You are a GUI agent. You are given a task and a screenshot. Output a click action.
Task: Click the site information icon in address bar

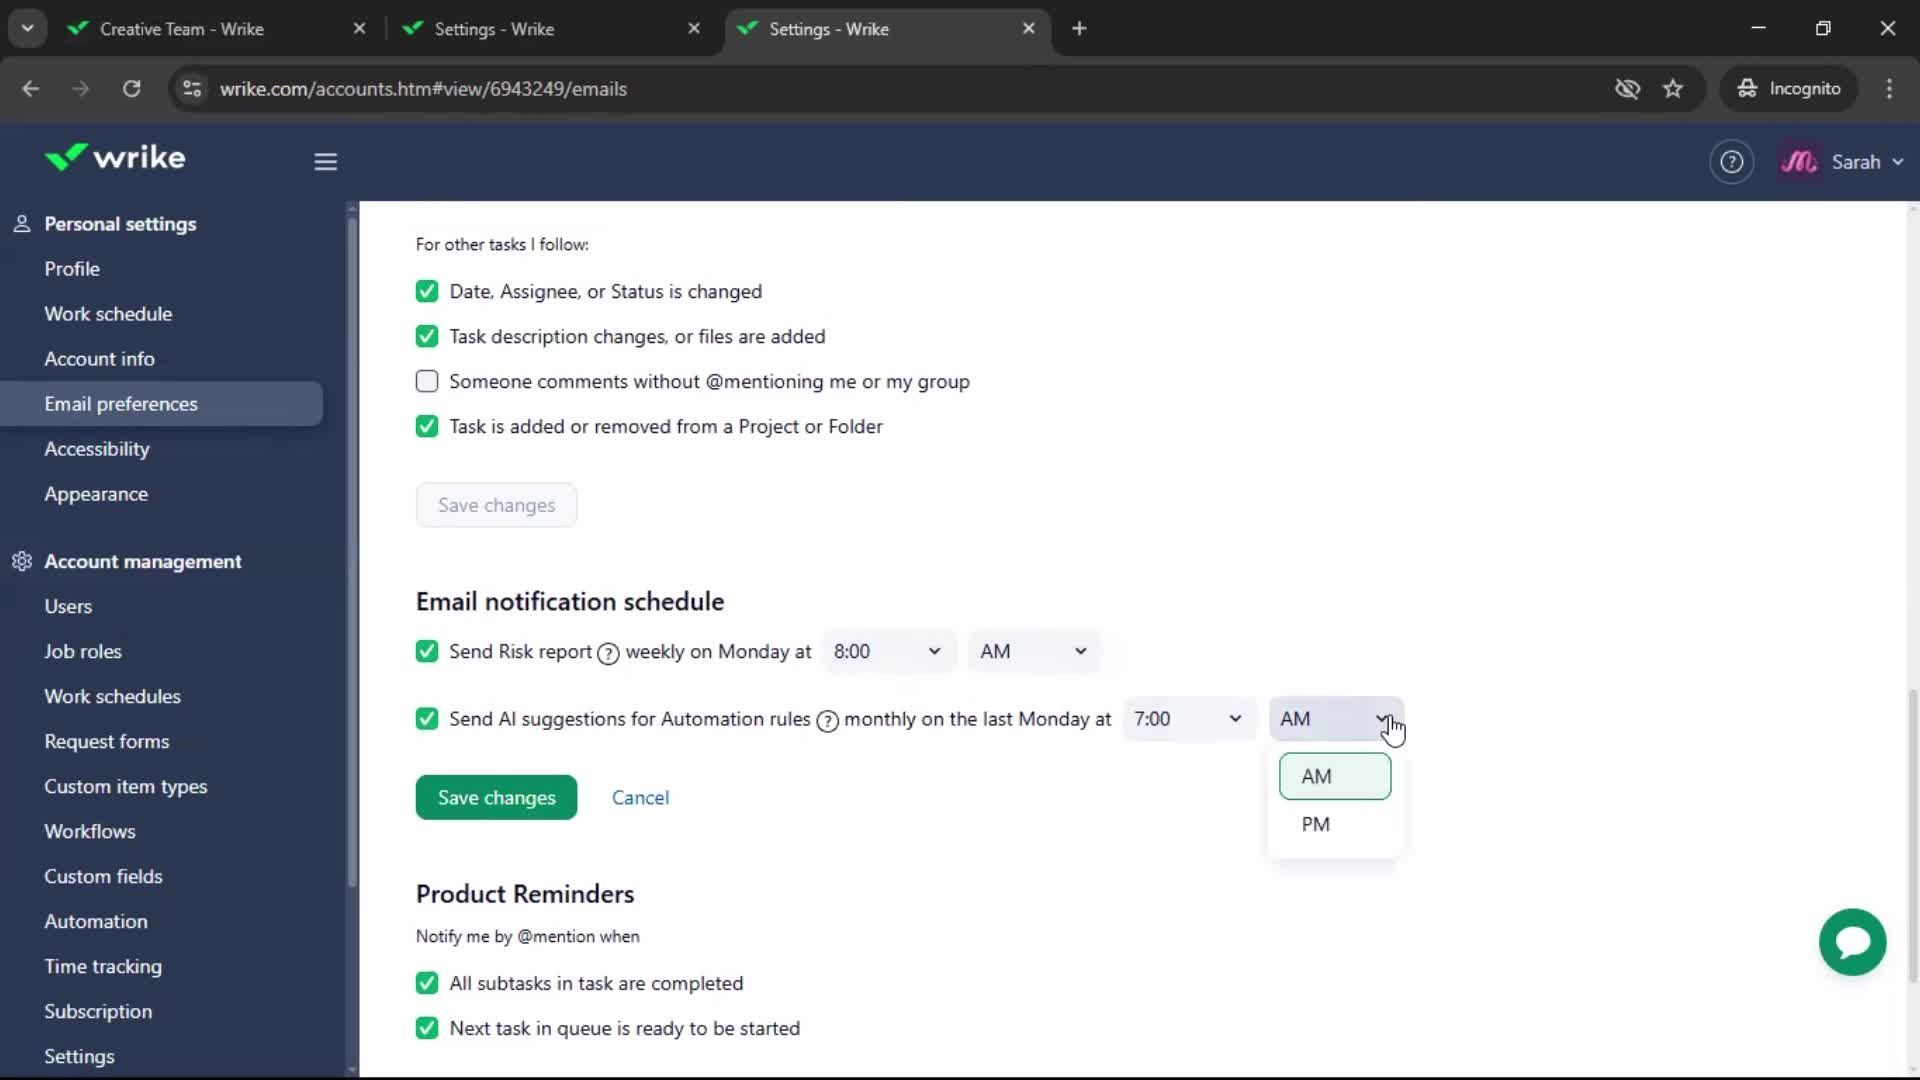(191, 88)
